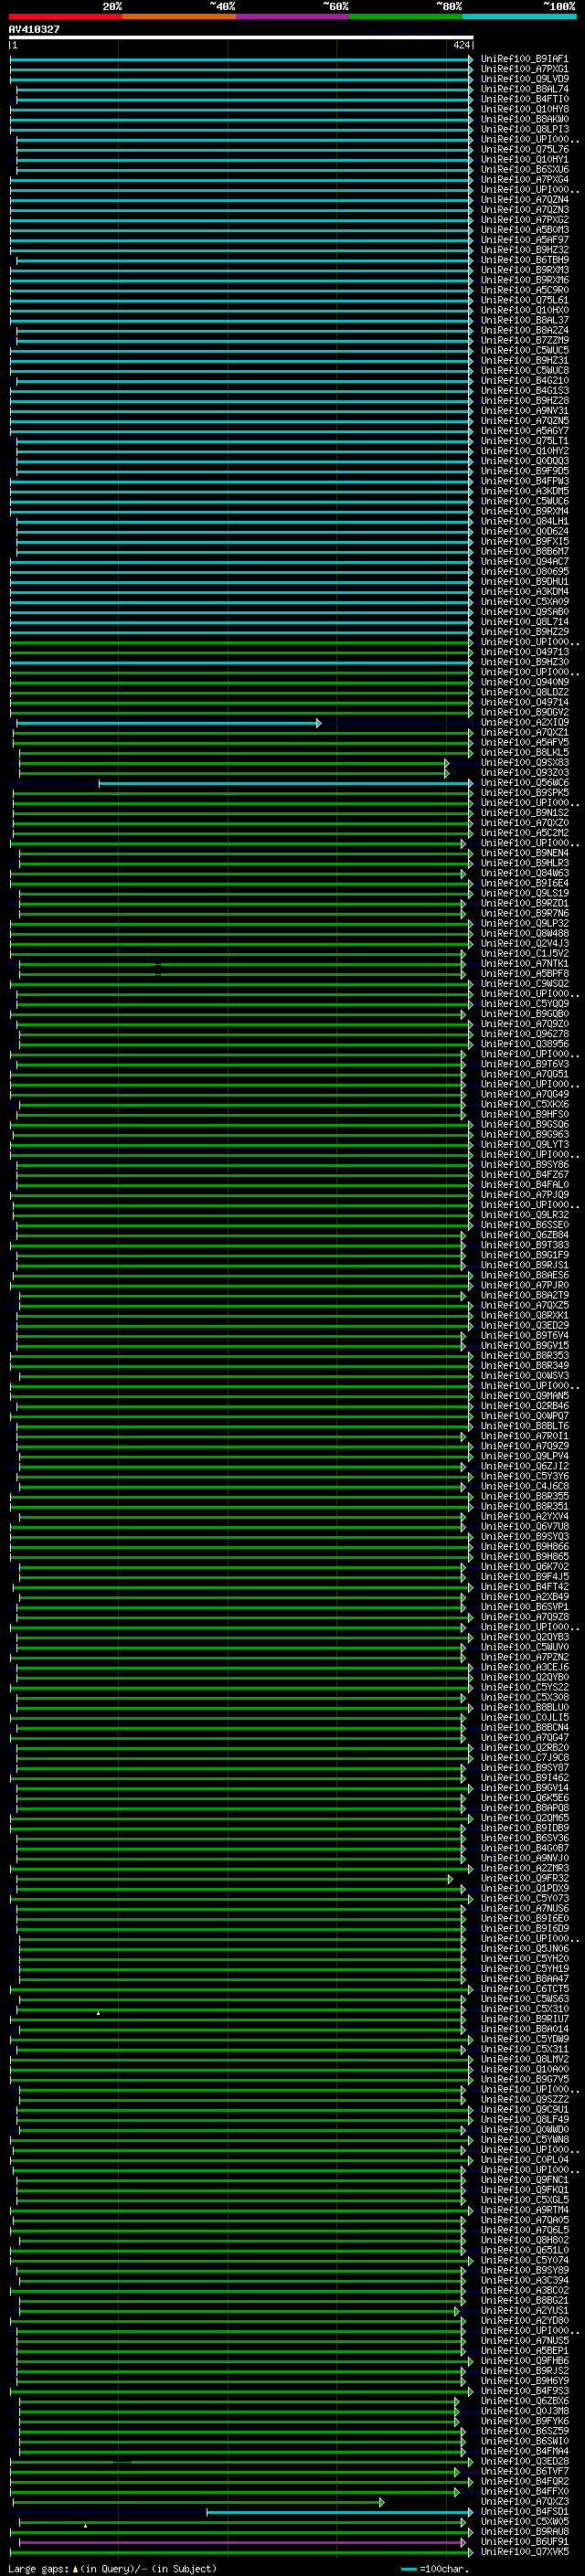Open hit UniRef100_B8AL74
The width and height of the screenshot is (585, 2576).
(x=525, y=89)
